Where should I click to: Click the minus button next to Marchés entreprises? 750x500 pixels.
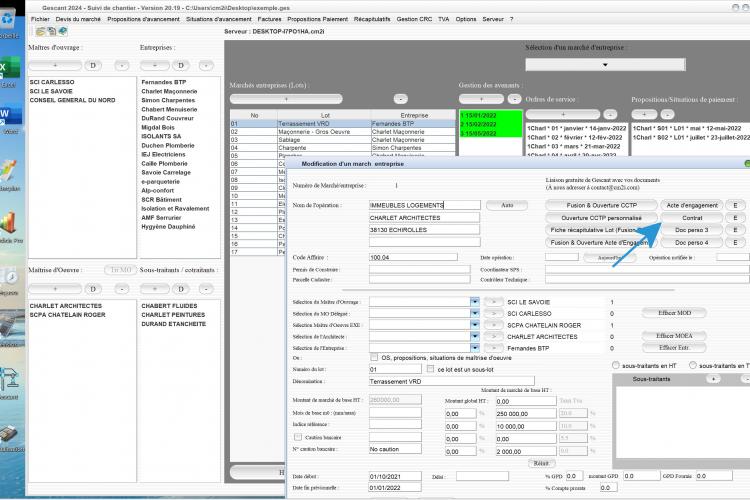(x=400, y=99)
